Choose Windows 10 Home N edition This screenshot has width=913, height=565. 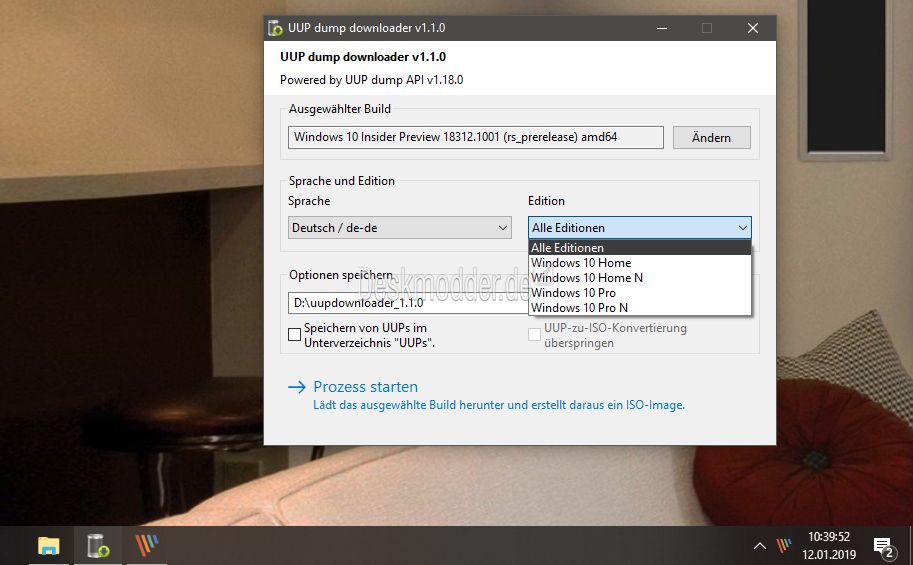coord(639,278)
